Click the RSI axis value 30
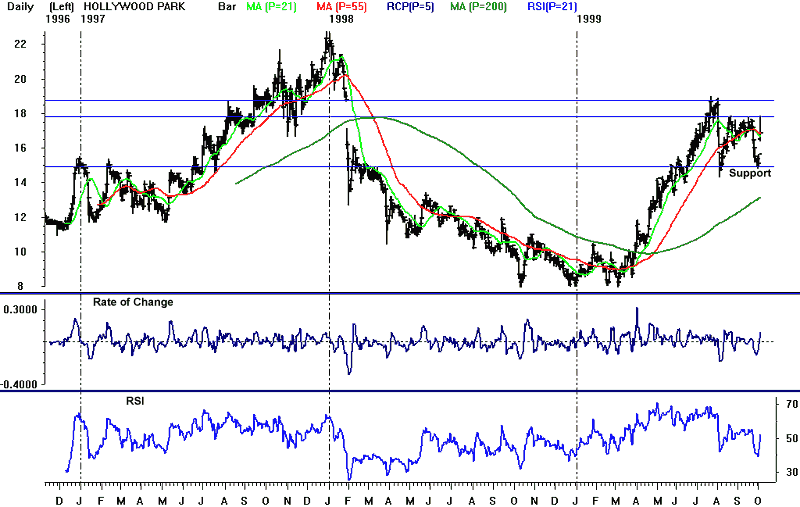 click(x=792, y=472)
